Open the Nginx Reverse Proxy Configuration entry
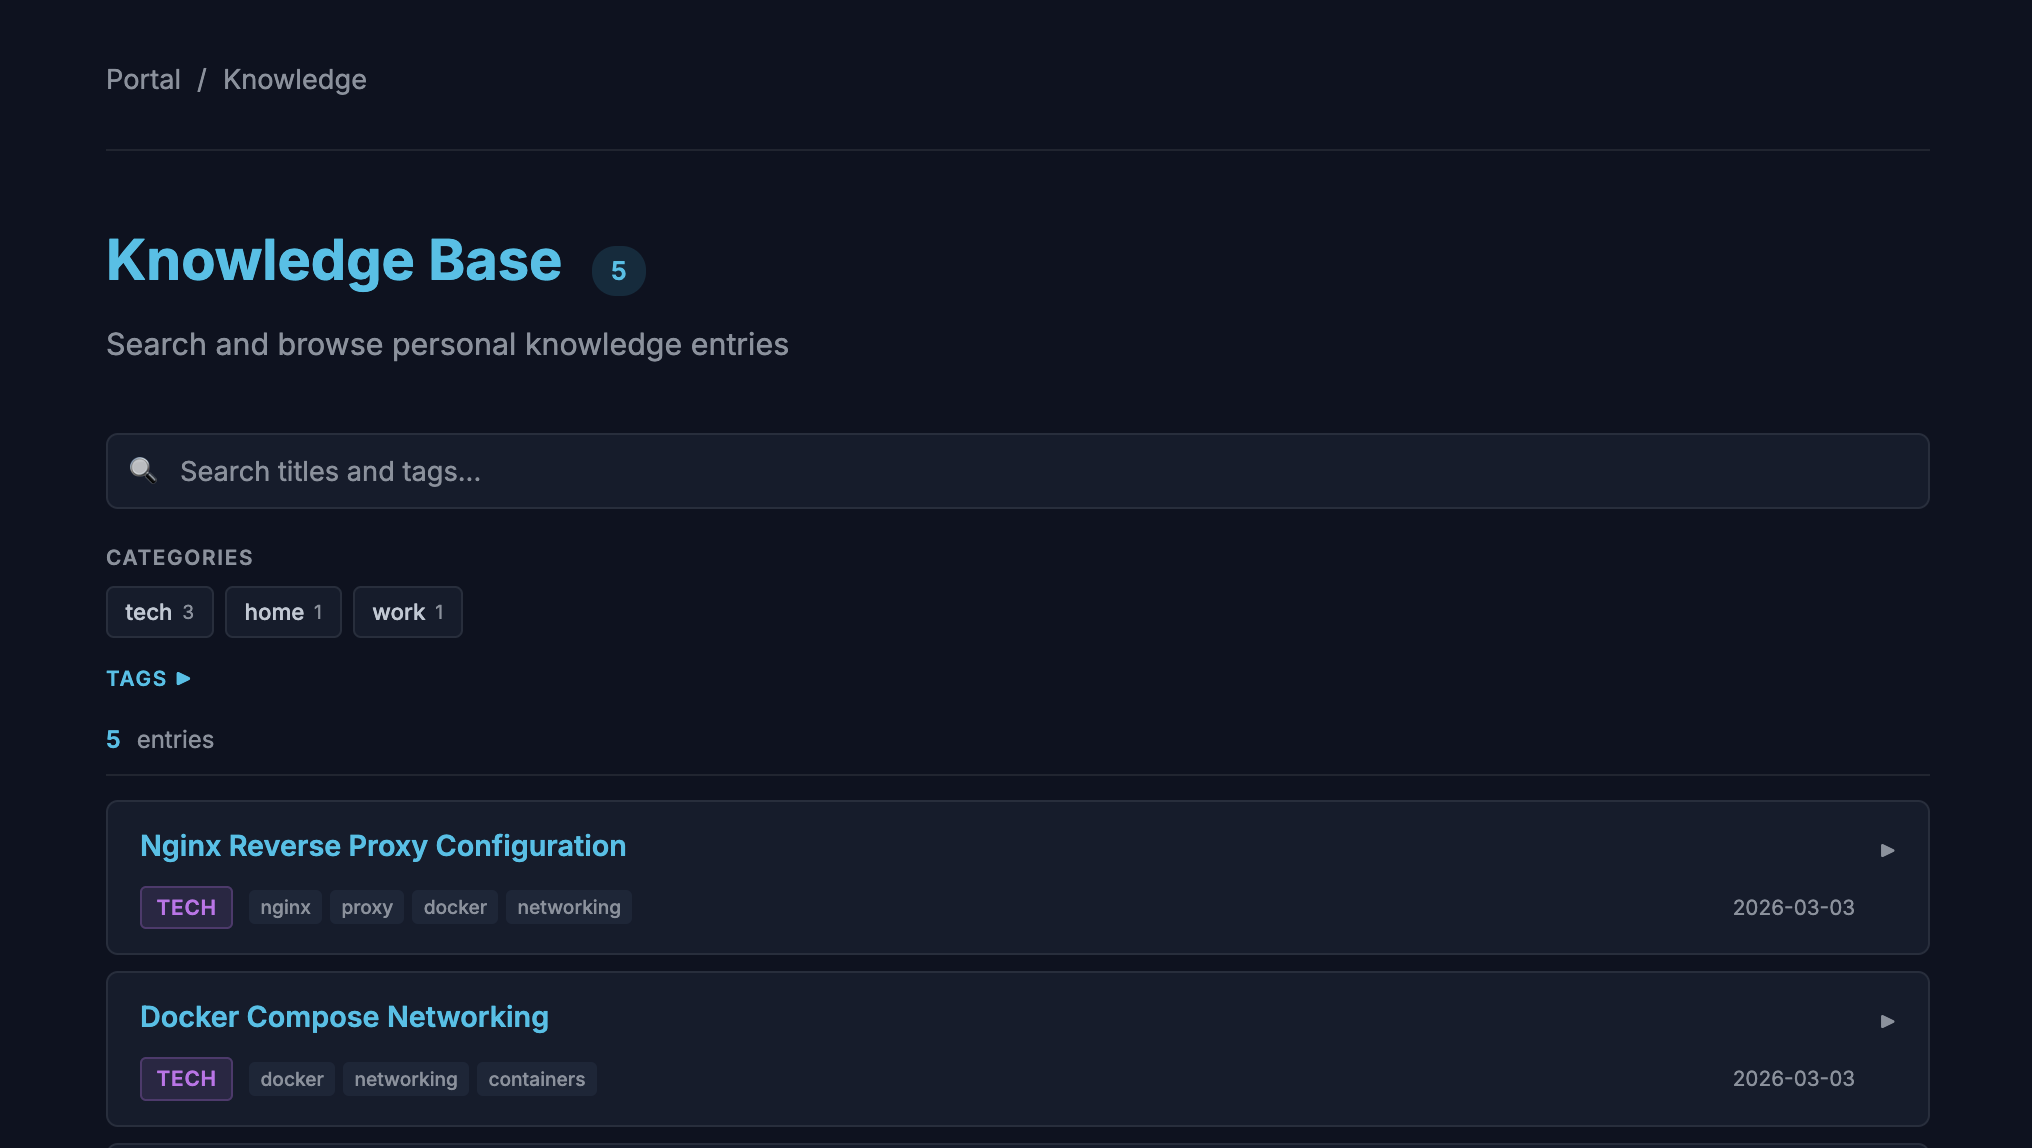Viewport: 2032px width, 1148px height. [383, 845]
